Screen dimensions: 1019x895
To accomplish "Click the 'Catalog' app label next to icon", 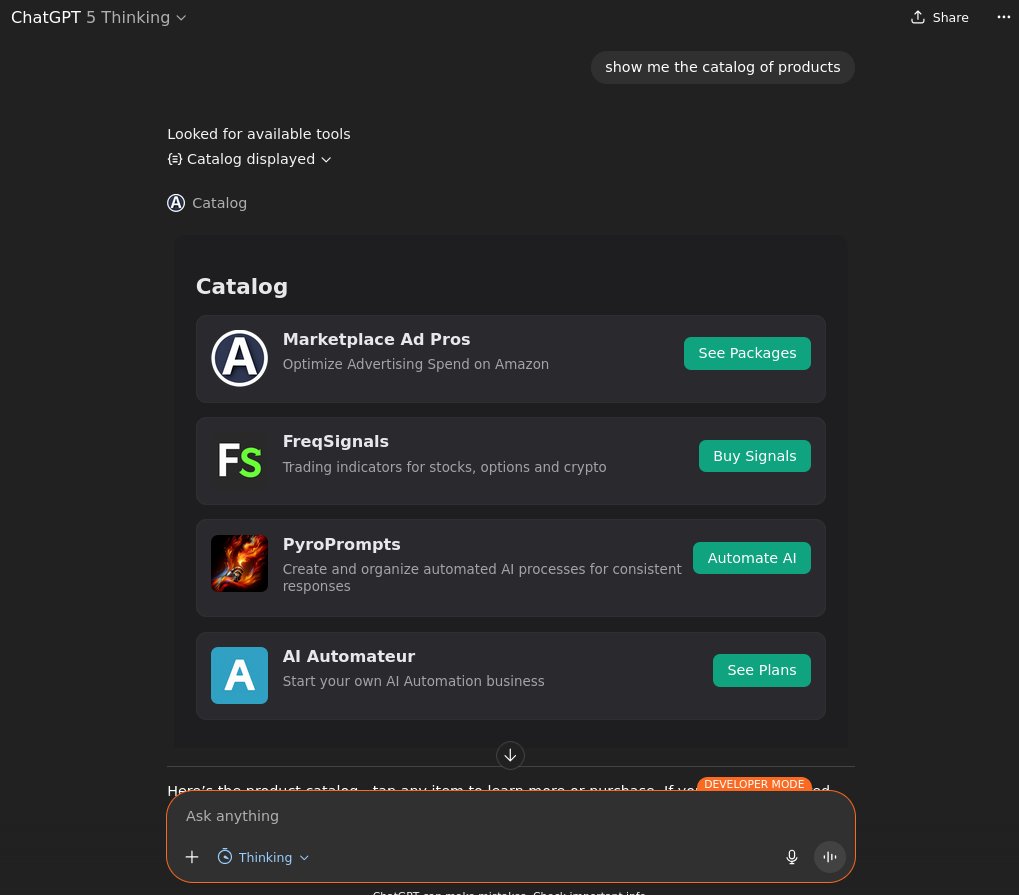I will coord(220,203).
